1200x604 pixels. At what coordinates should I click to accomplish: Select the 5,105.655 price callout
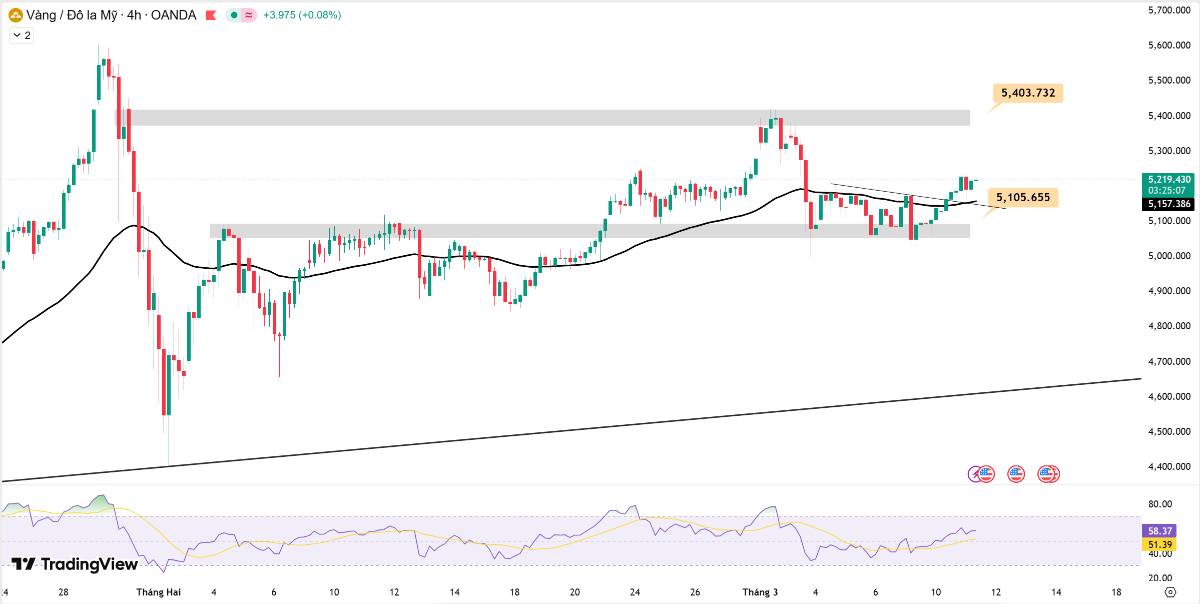pos(1023,197)
